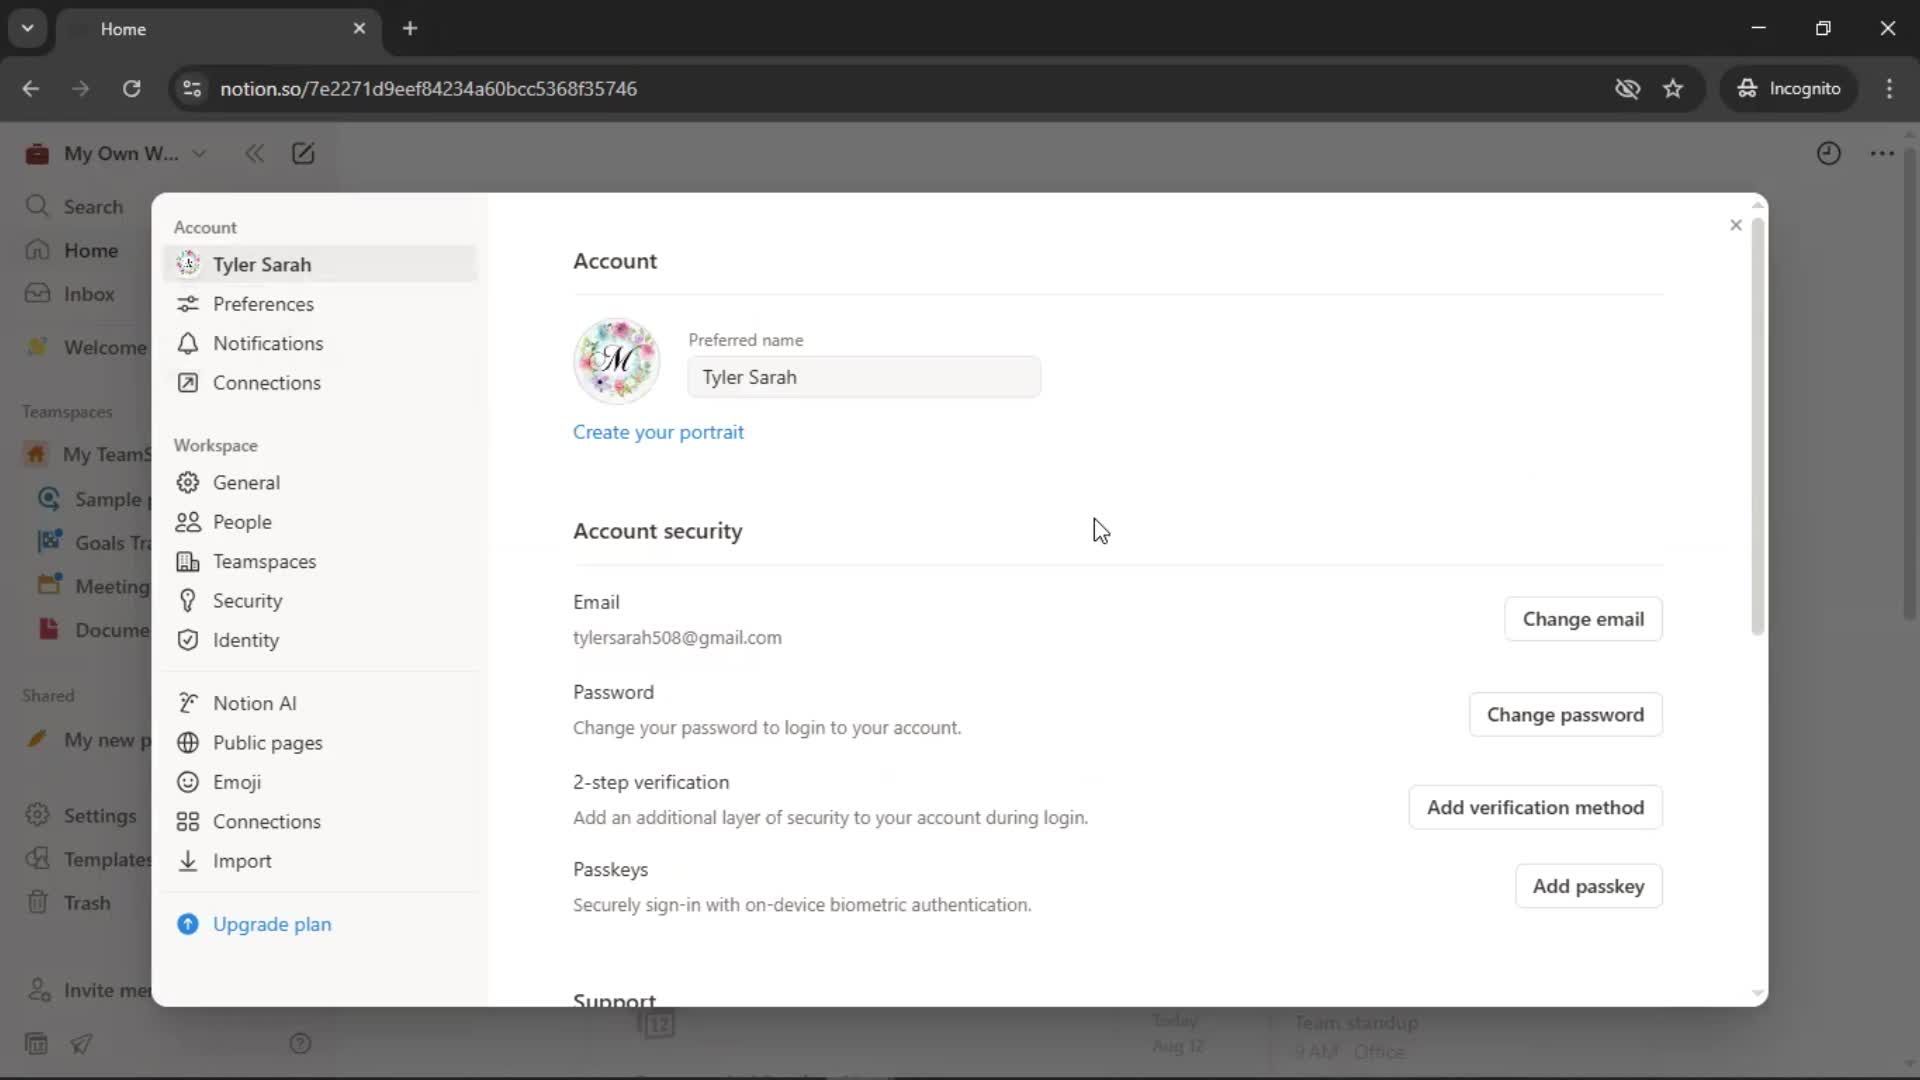Click the sidebar Search icon

point(38,206)
